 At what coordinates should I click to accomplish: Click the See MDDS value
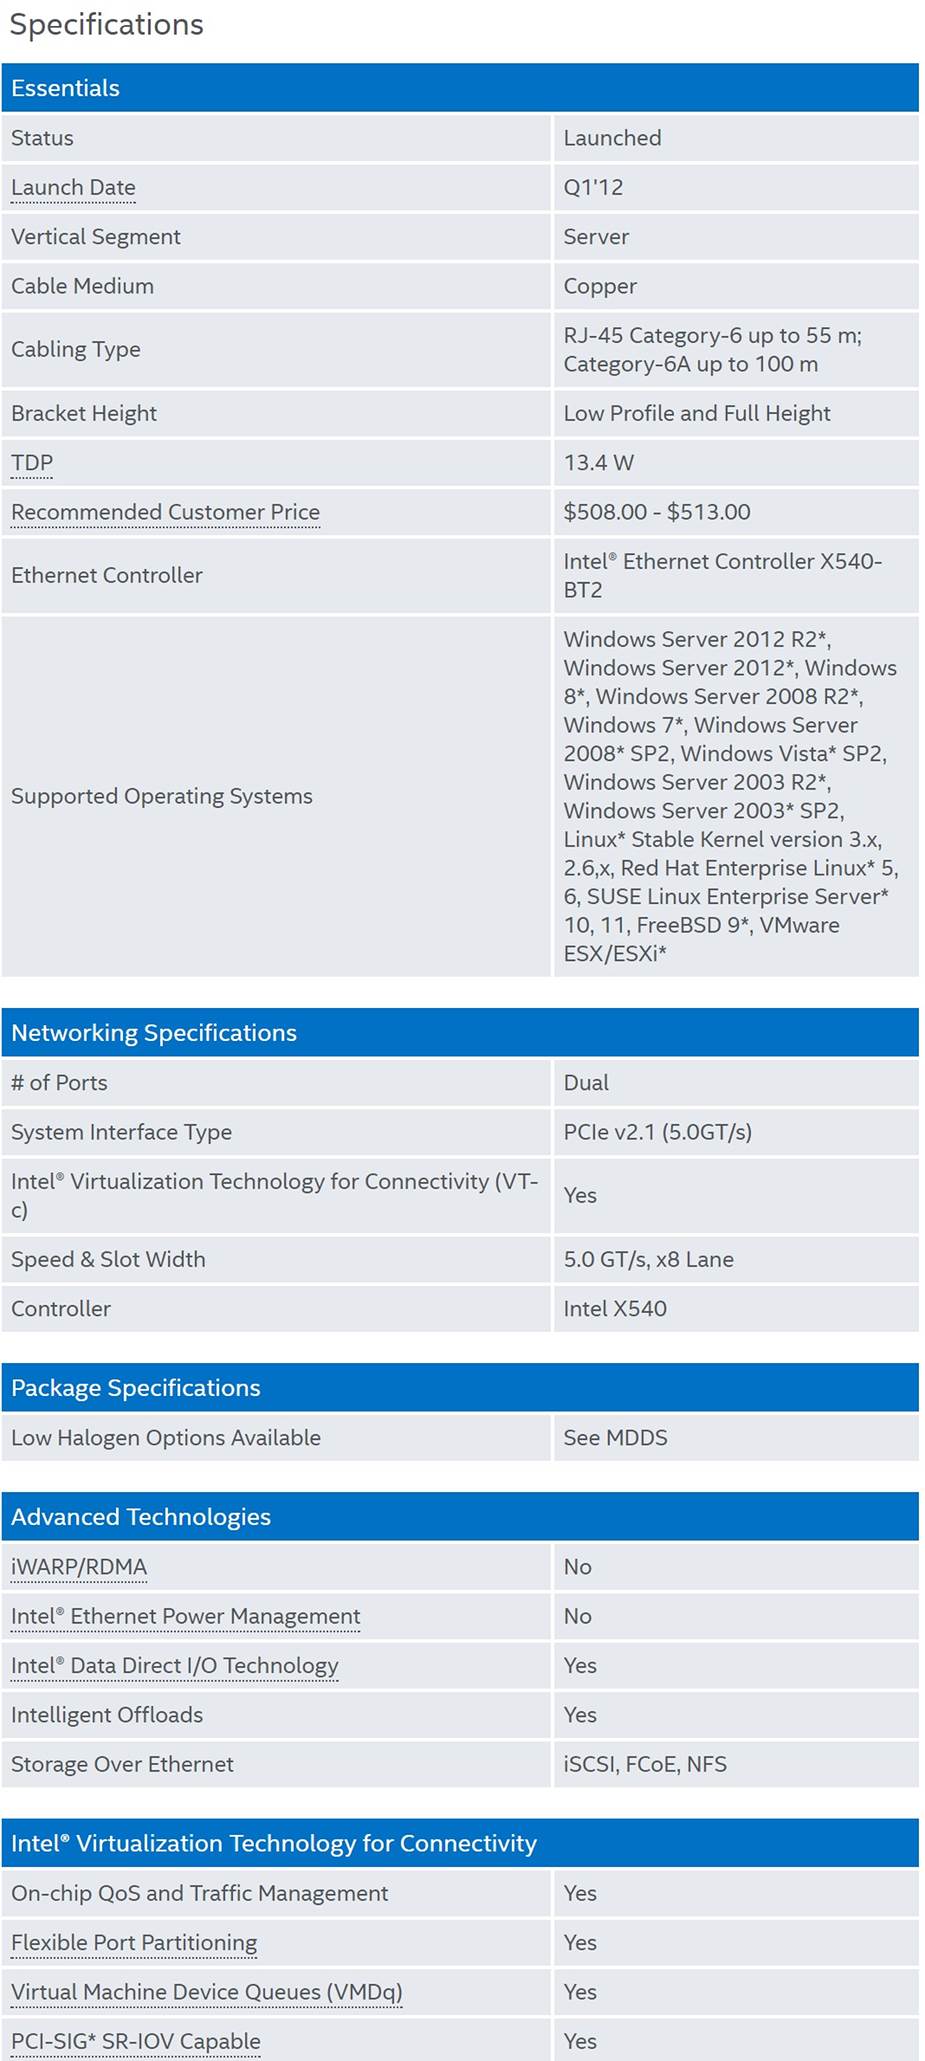[x=615, y=1438]
